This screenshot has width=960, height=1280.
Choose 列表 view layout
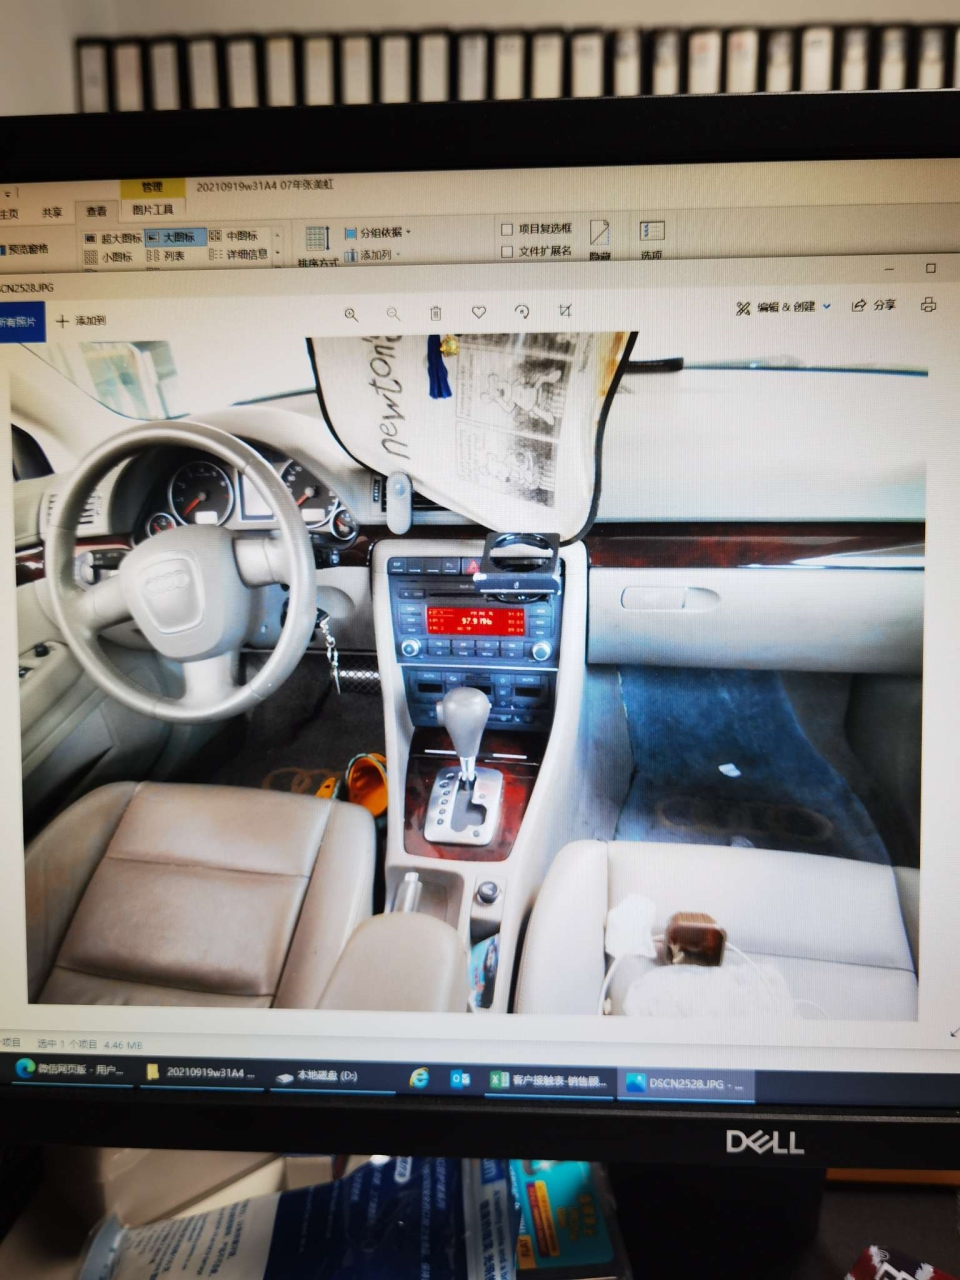click(167, 255)
